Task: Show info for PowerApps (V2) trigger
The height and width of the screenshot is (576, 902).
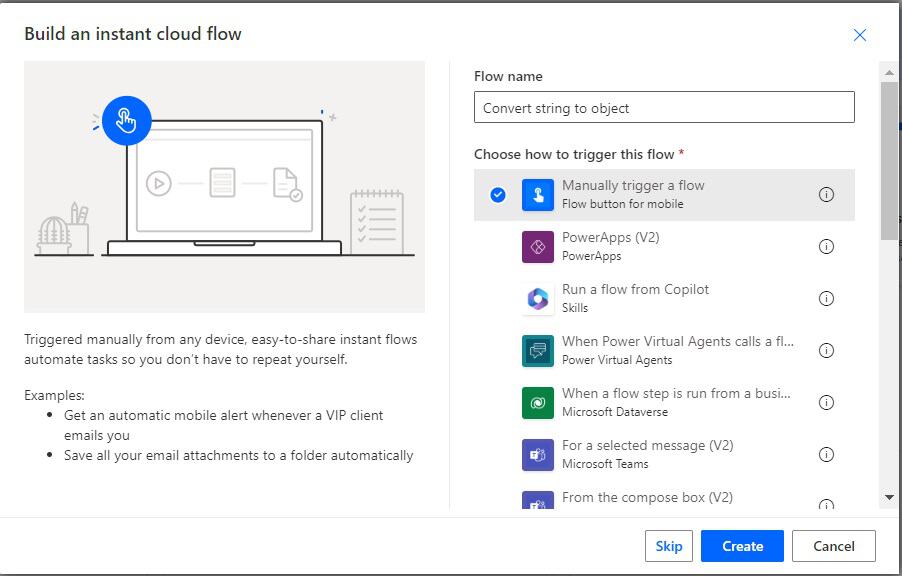Action: coord(826,246)
